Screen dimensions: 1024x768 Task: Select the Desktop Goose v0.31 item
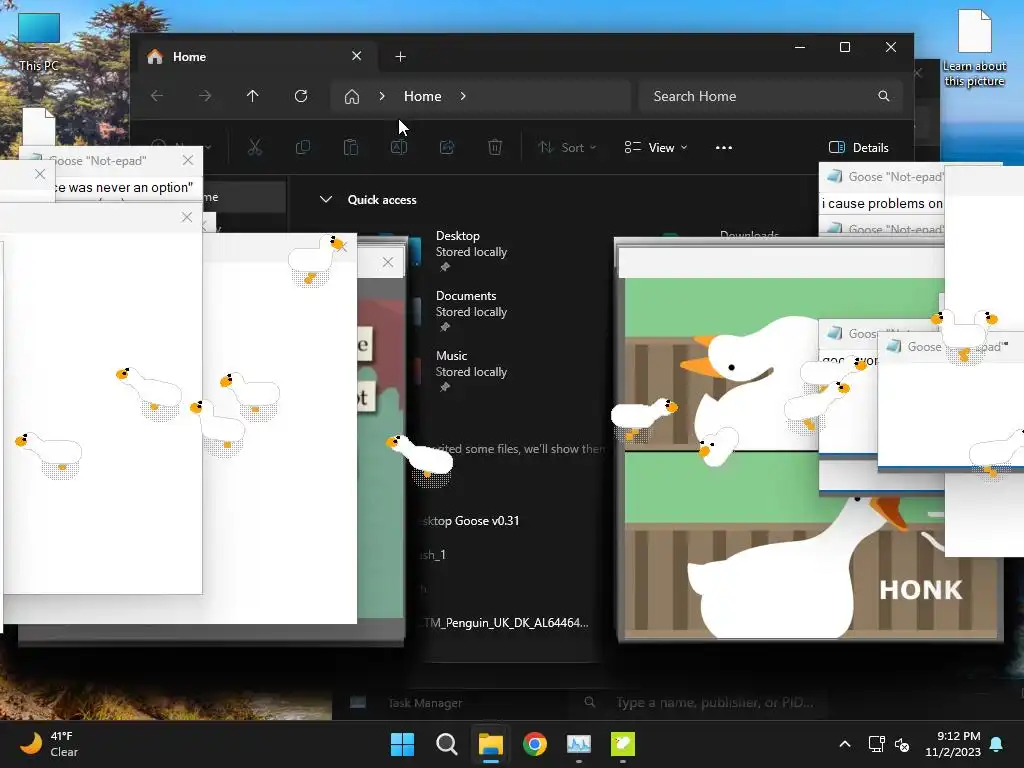click(470, 520)
